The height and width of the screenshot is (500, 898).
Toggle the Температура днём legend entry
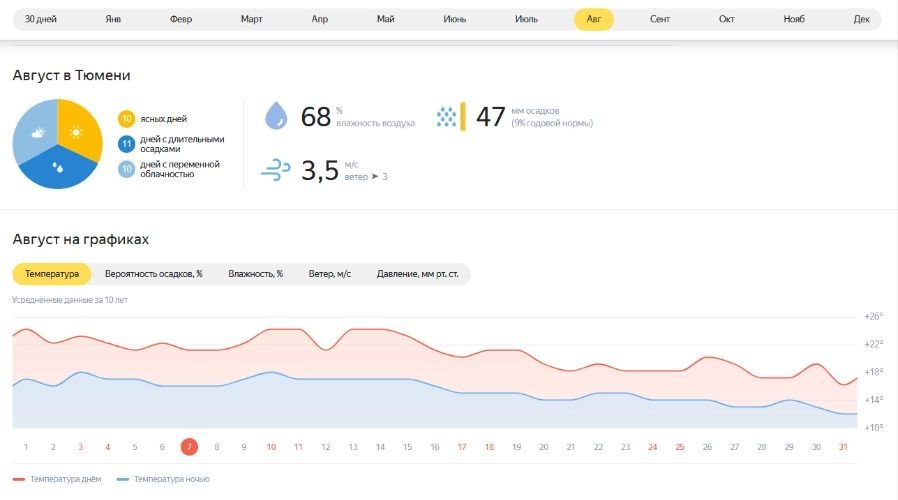[x=57, y=479]
